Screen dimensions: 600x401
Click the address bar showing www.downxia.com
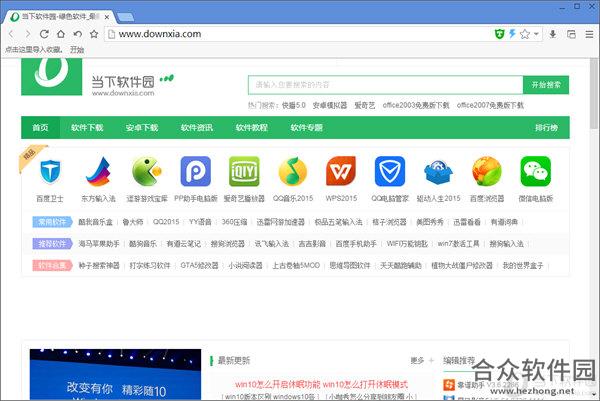pyautogui.click(x=298, y=34)
